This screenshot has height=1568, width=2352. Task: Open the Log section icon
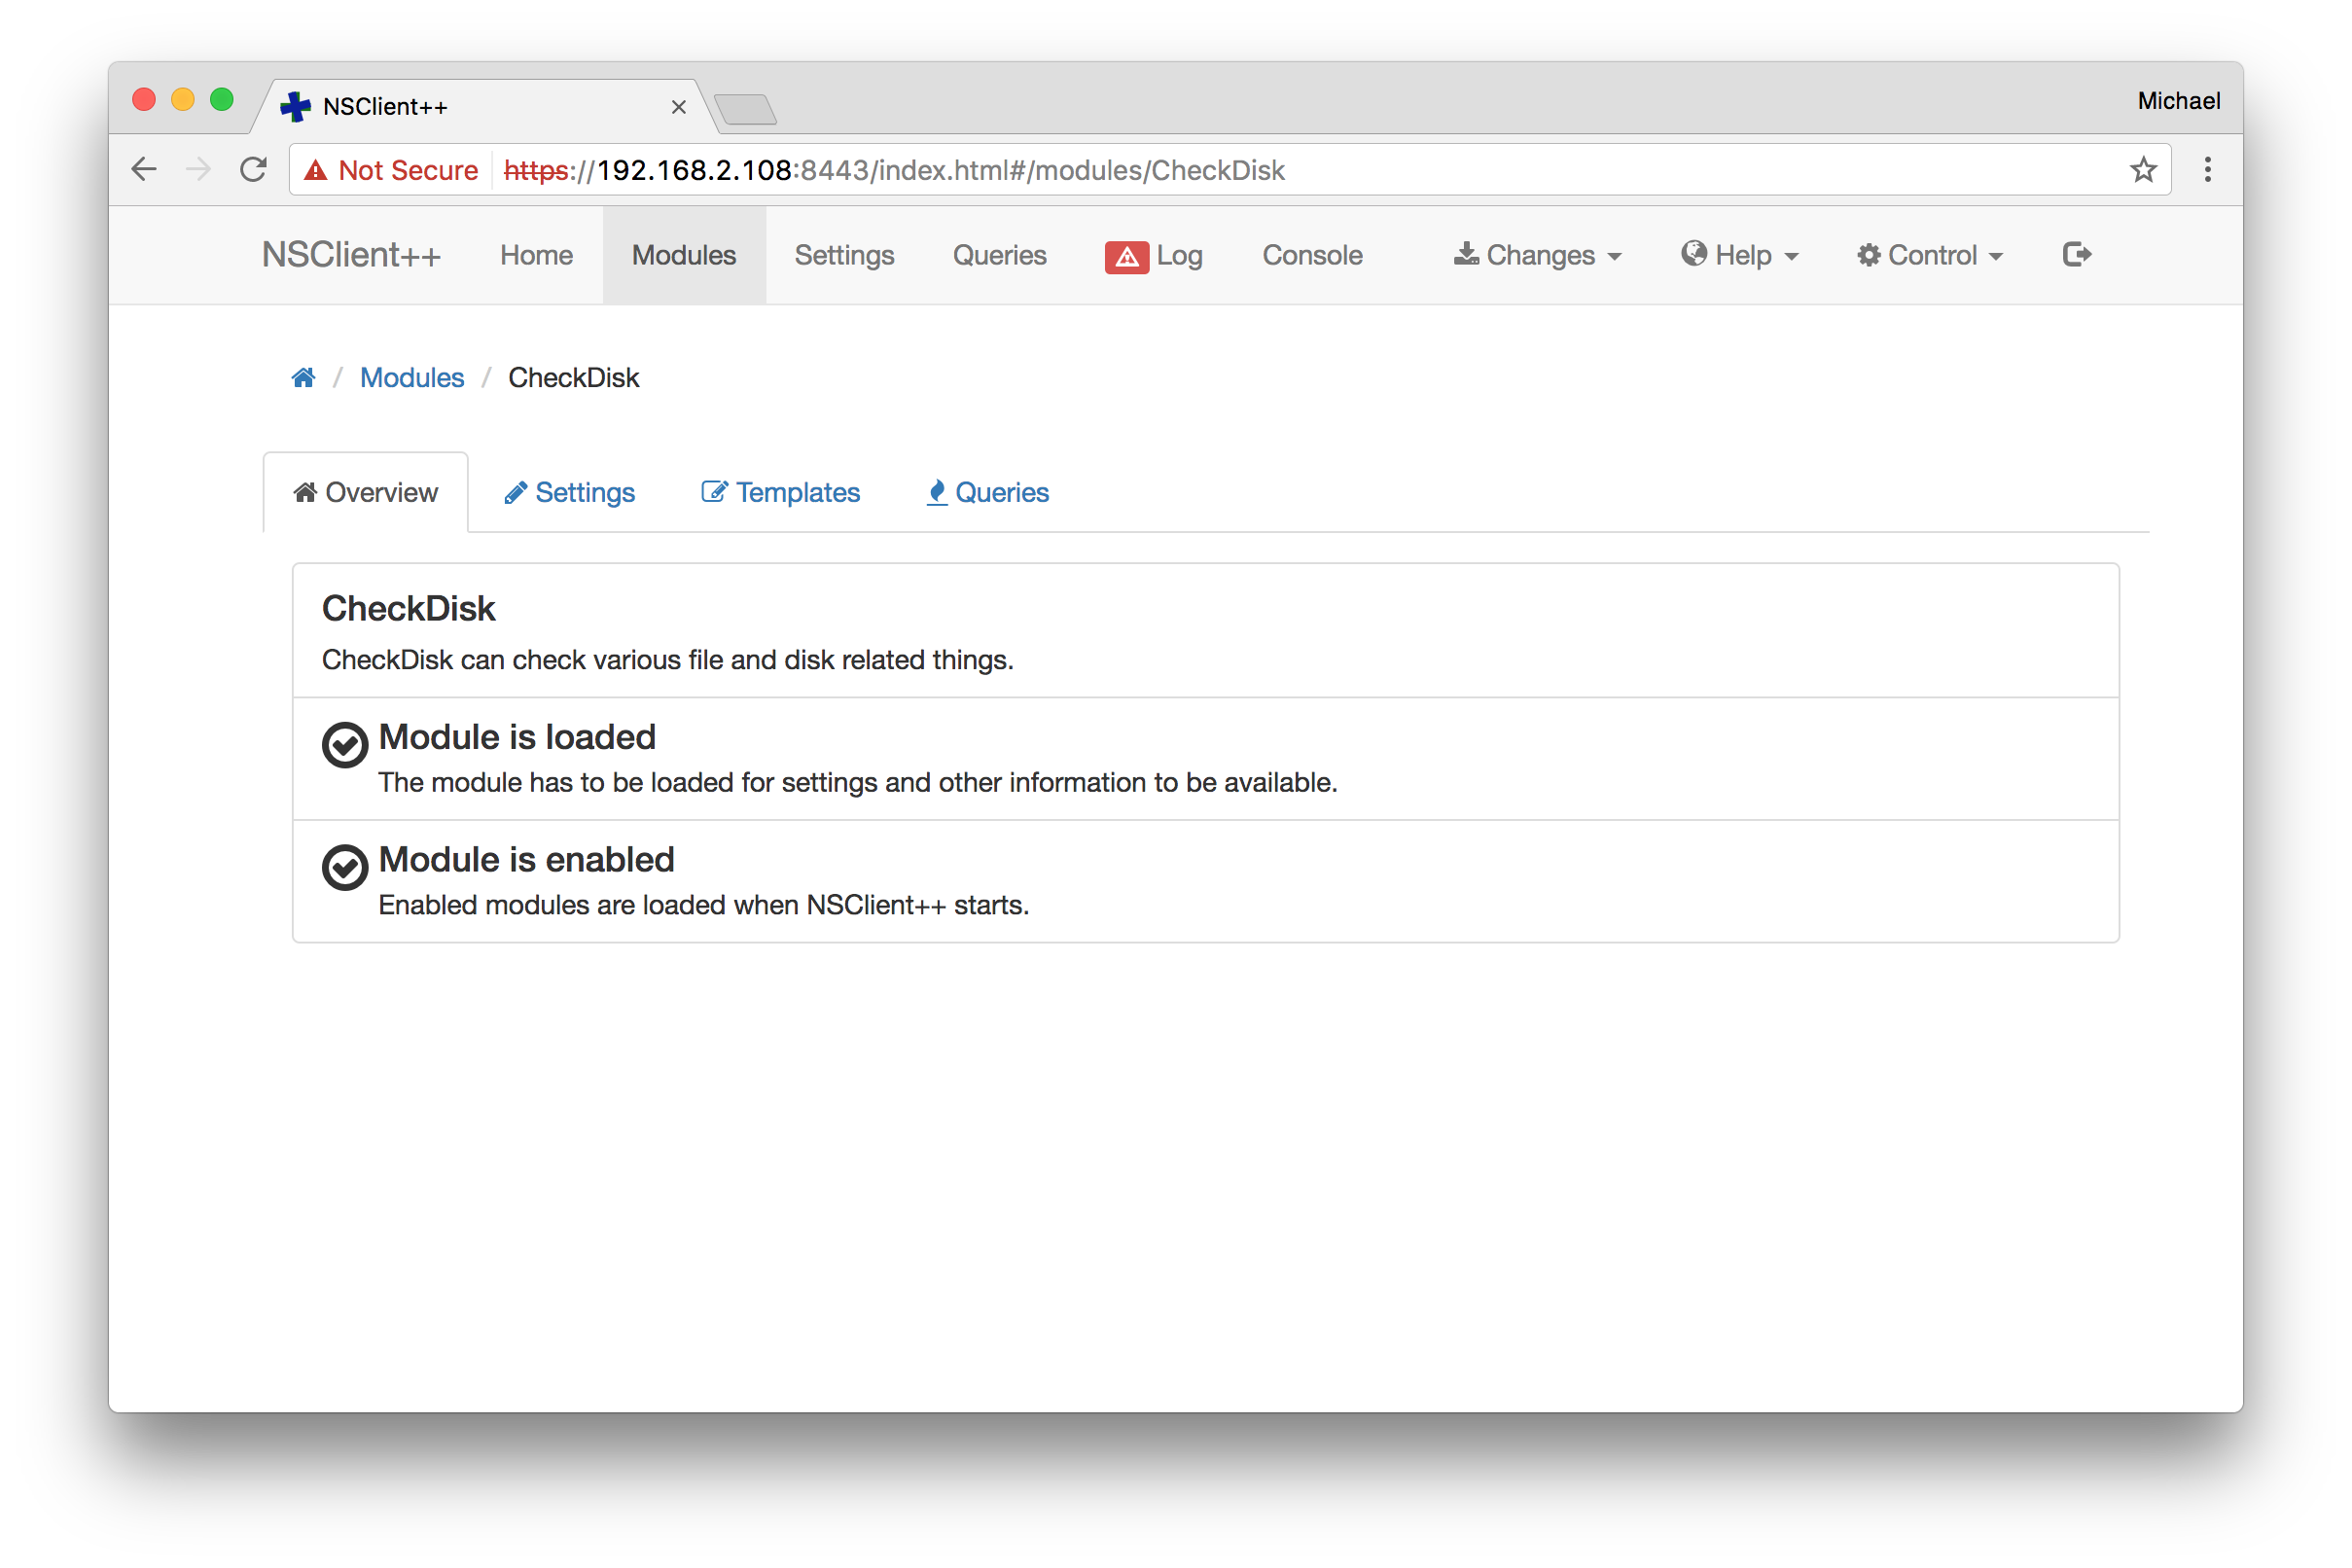(x=1122, y=254)
